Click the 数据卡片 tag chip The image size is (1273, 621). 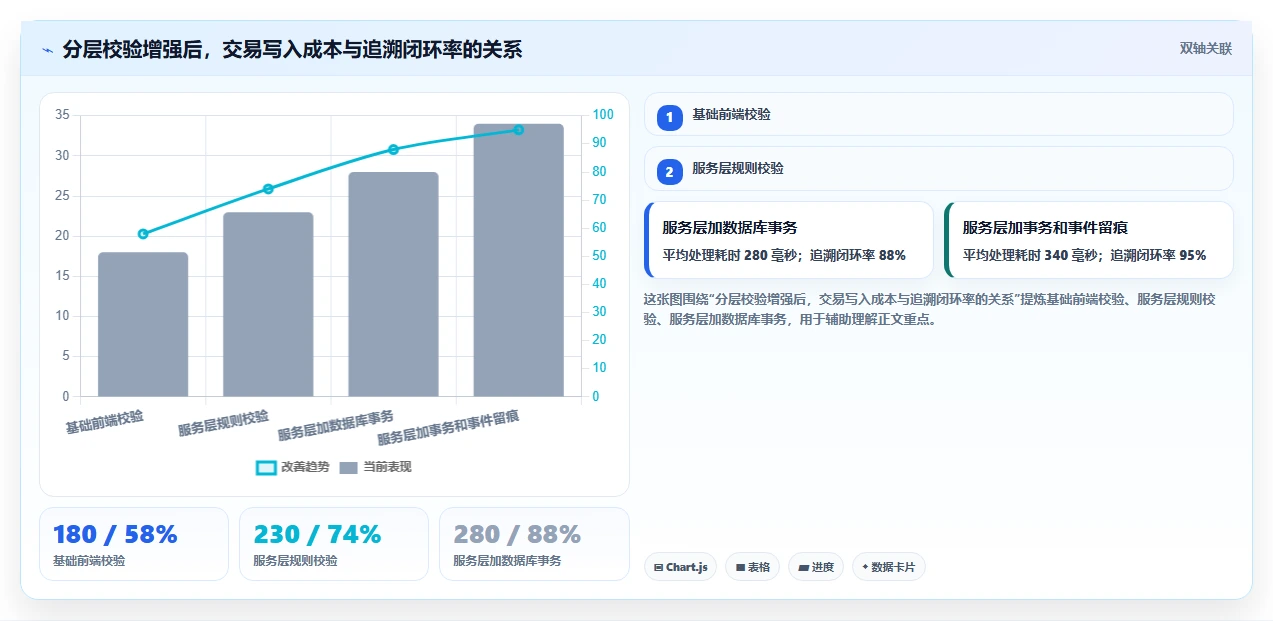coord(888,567)
